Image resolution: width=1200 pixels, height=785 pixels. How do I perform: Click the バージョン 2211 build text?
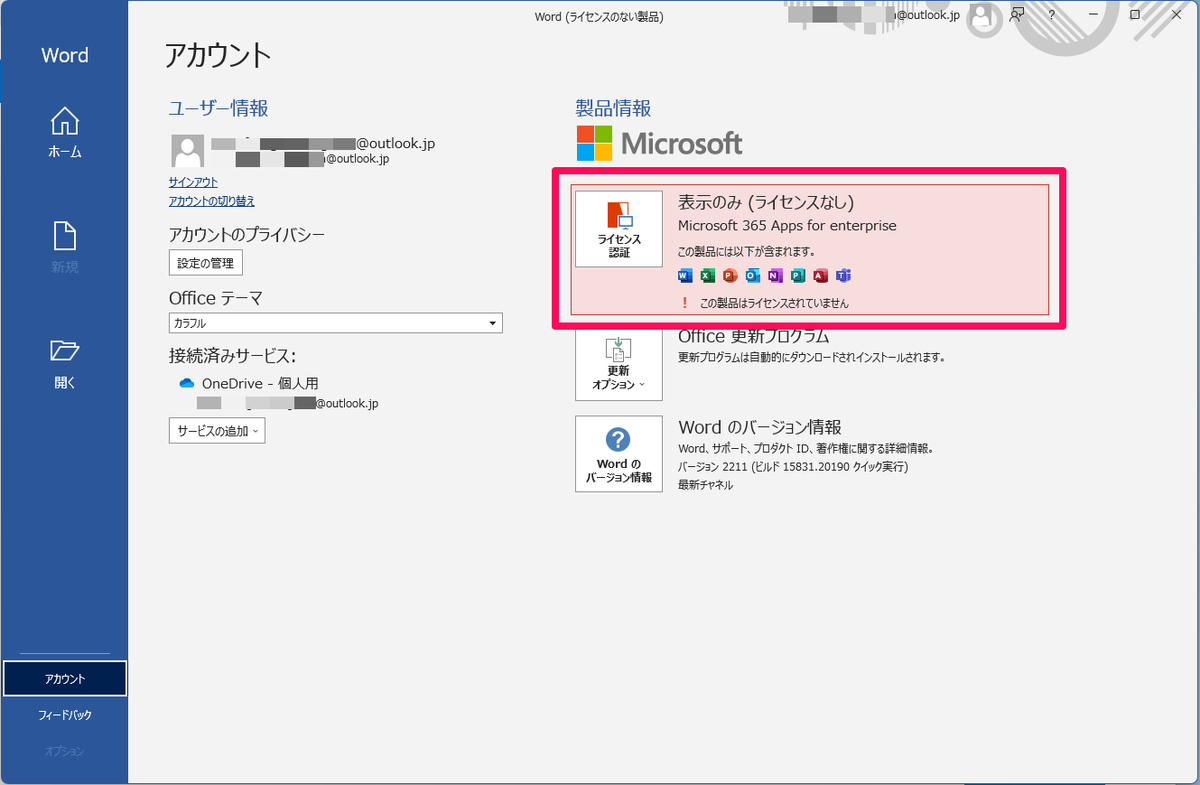point(793,467)
